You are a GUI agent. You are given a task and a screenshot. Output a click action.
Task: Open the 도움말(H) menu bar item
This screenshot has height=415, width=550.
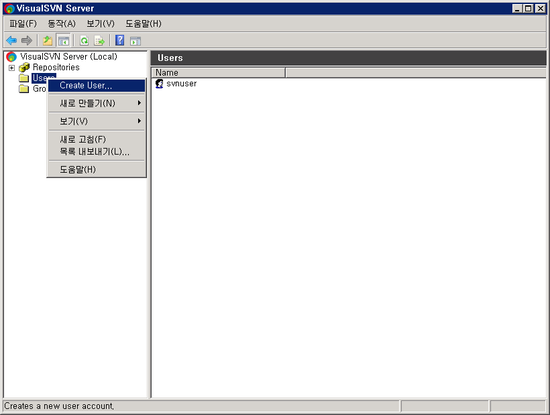pos(143,24)
